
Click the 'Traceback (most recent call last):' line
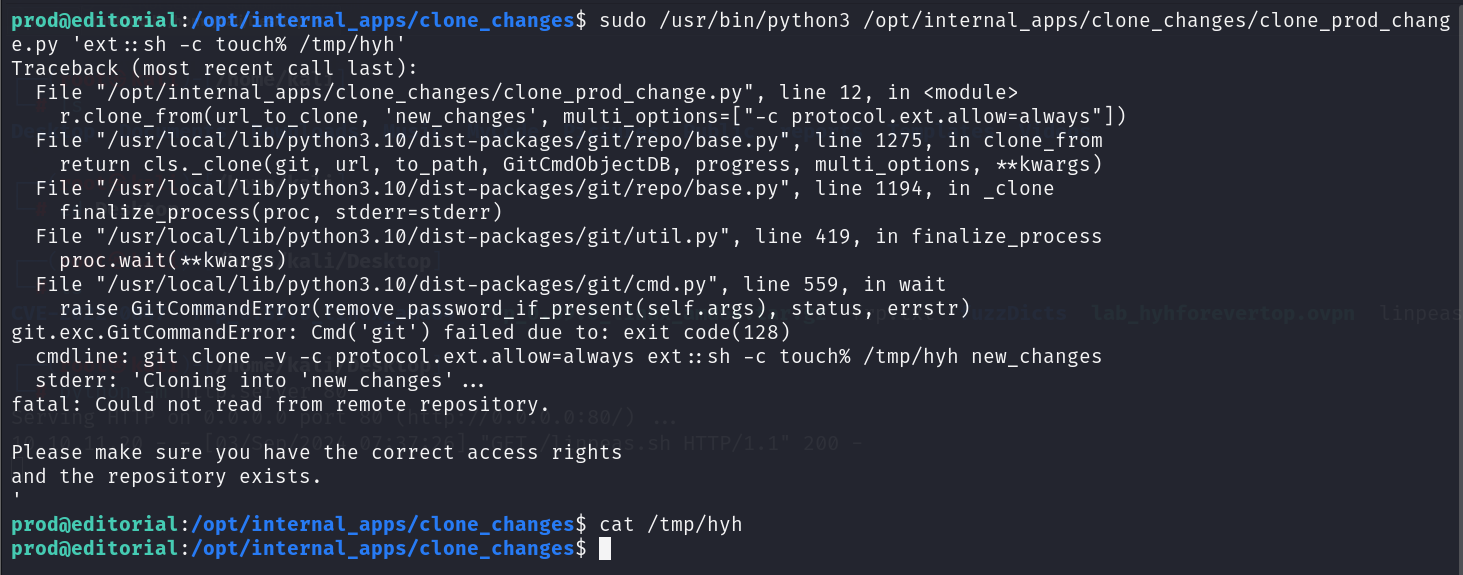tap(214, 68)
